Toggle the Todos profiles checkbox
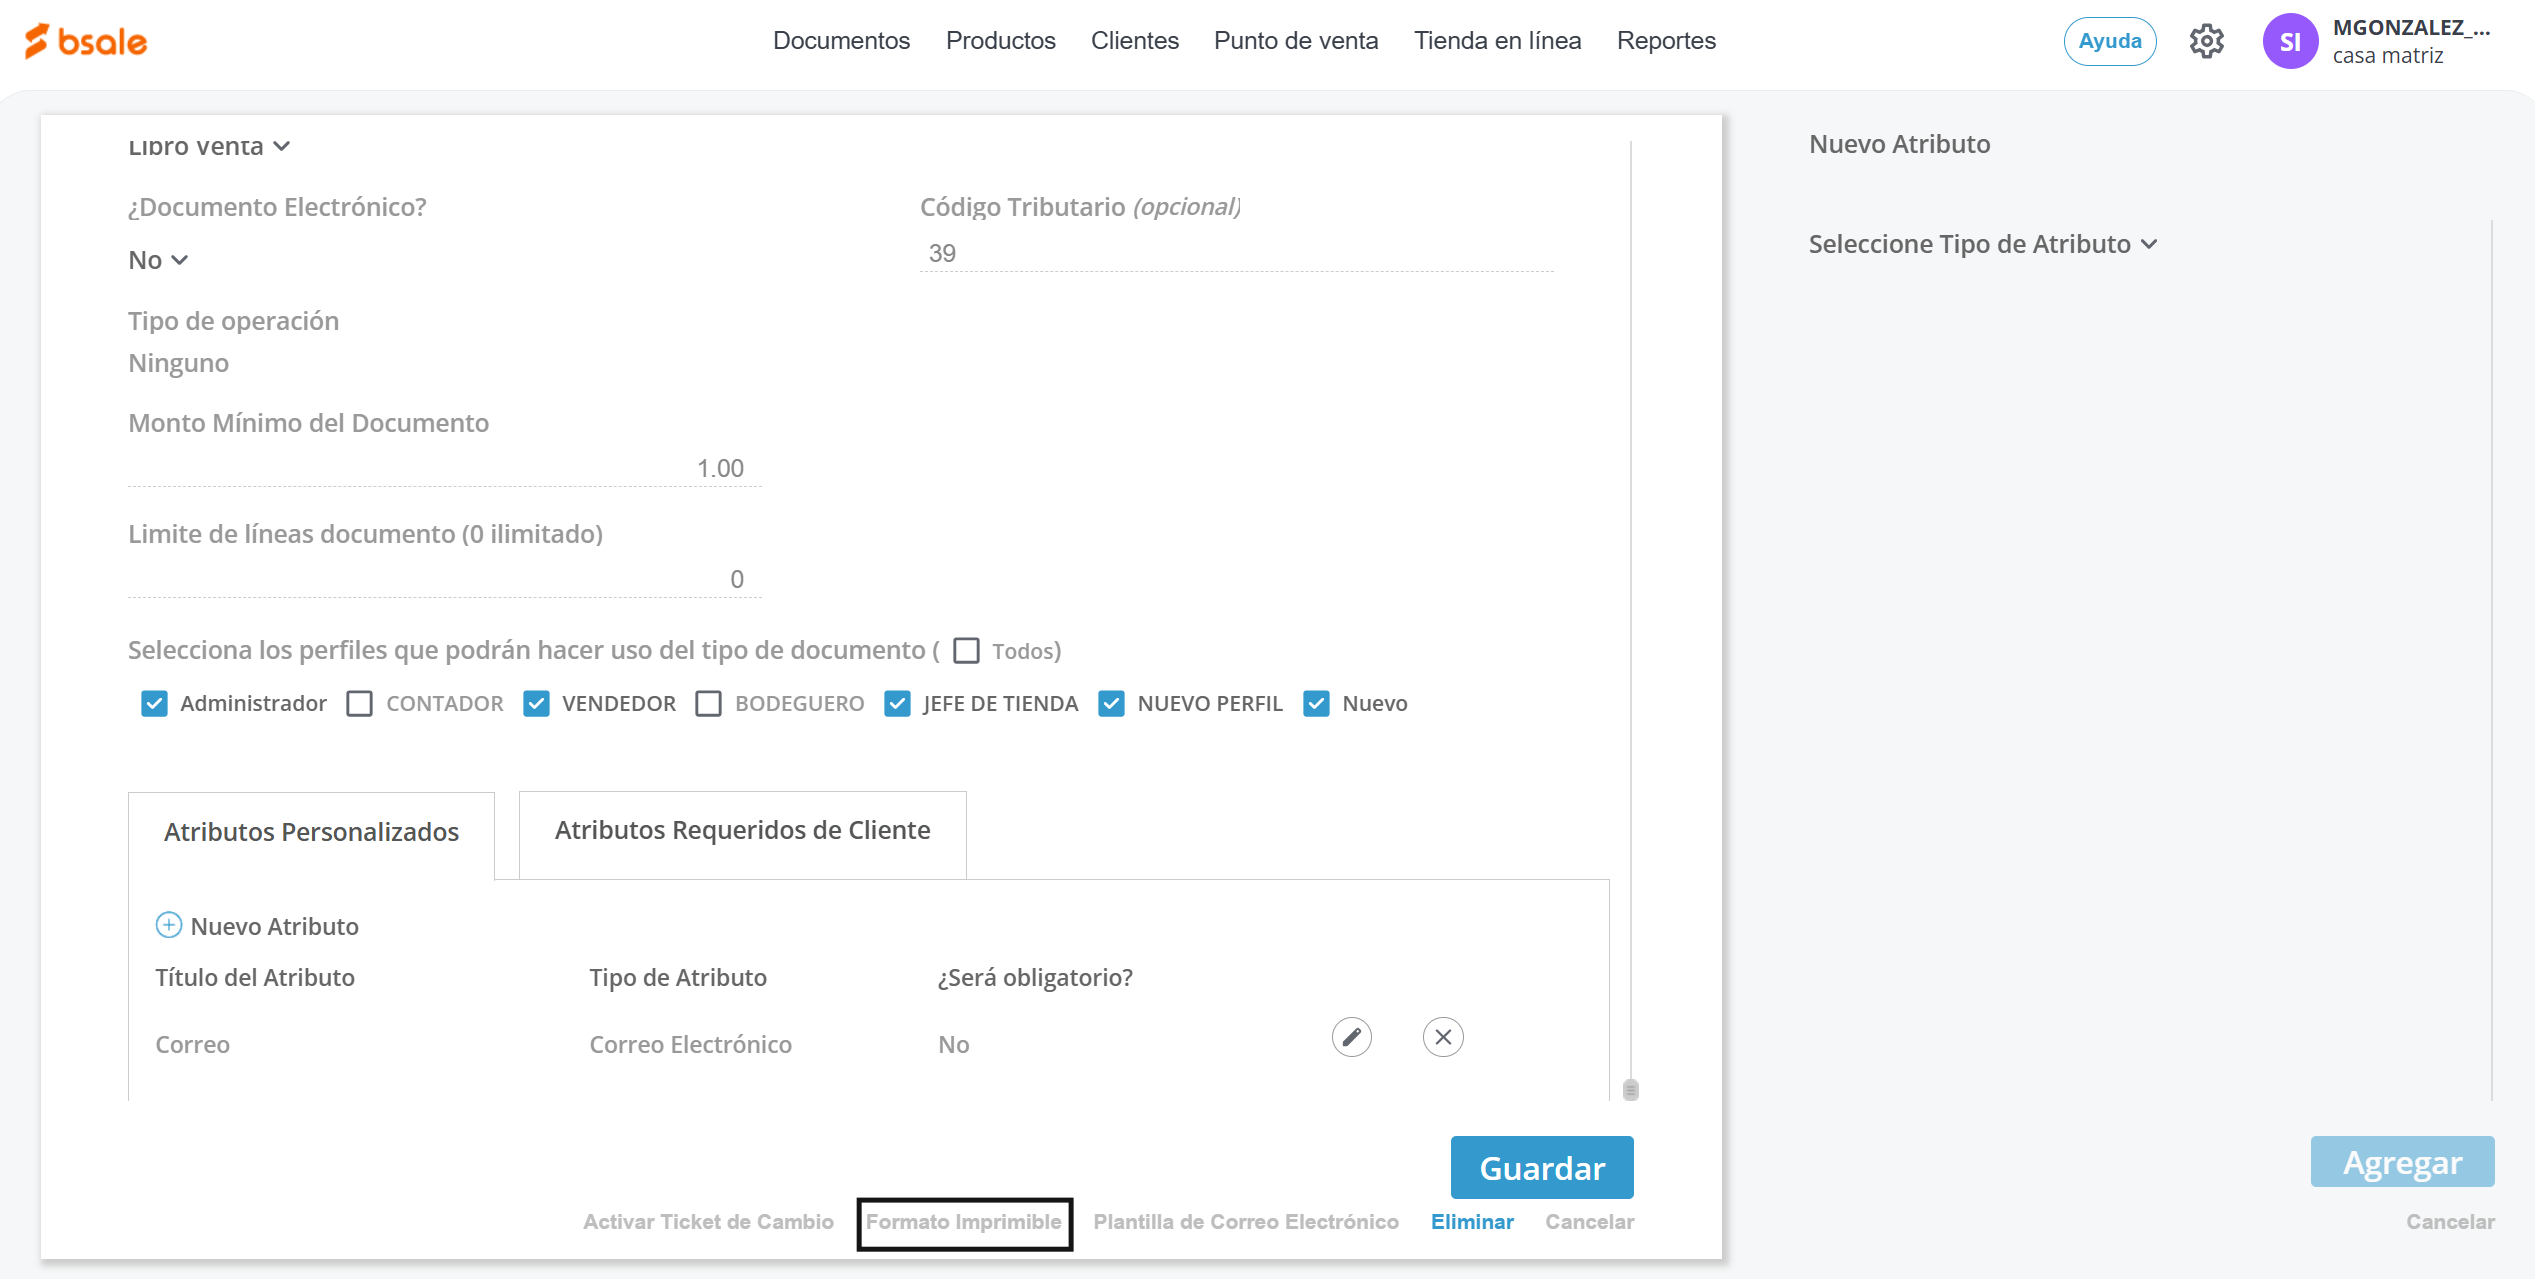Viewport: 2535px width, 1279px height. [966, 651]
